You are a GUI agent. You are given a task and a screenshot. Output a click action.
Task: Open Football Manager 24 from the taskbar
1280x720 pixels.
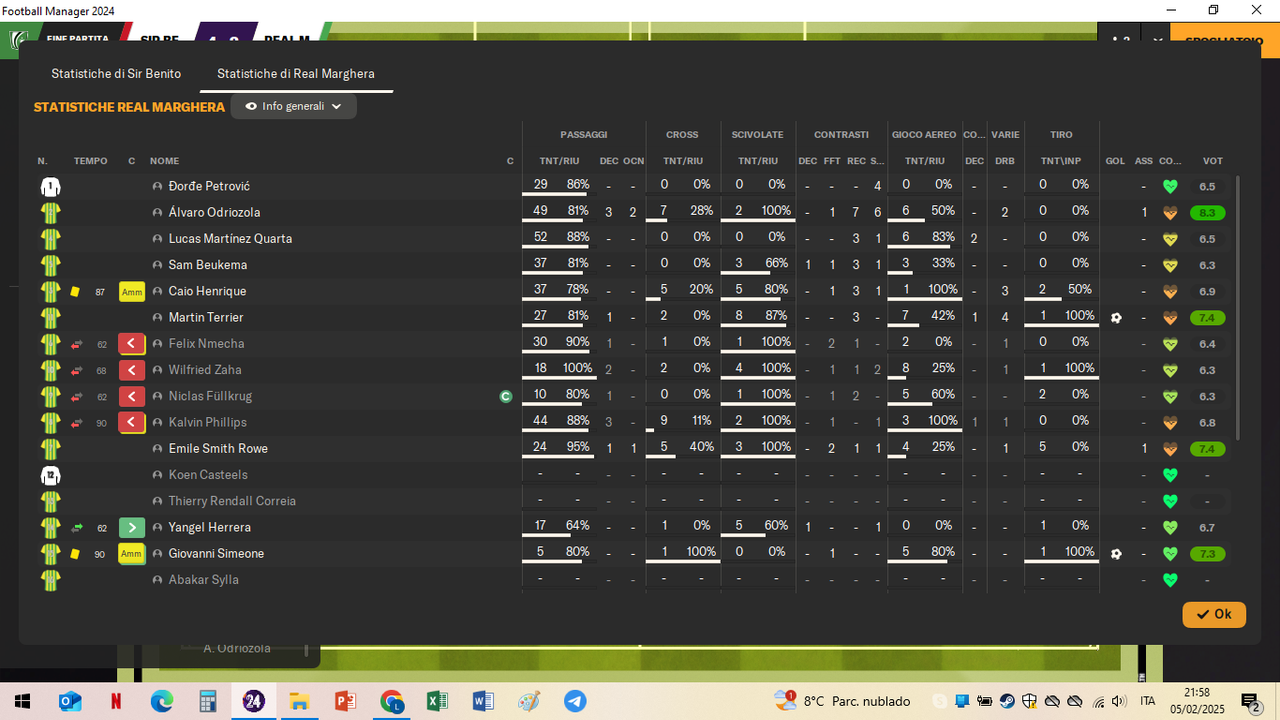point(254,701)
